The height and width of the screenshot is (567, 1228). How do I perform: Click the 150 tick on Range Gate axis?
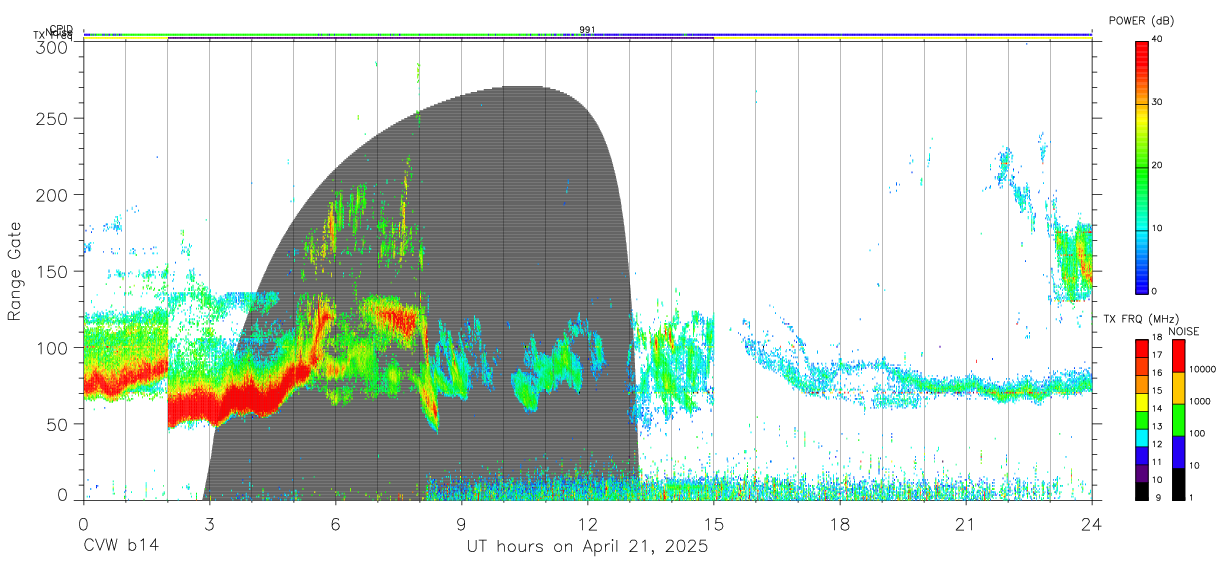click(x=53, y=271)
